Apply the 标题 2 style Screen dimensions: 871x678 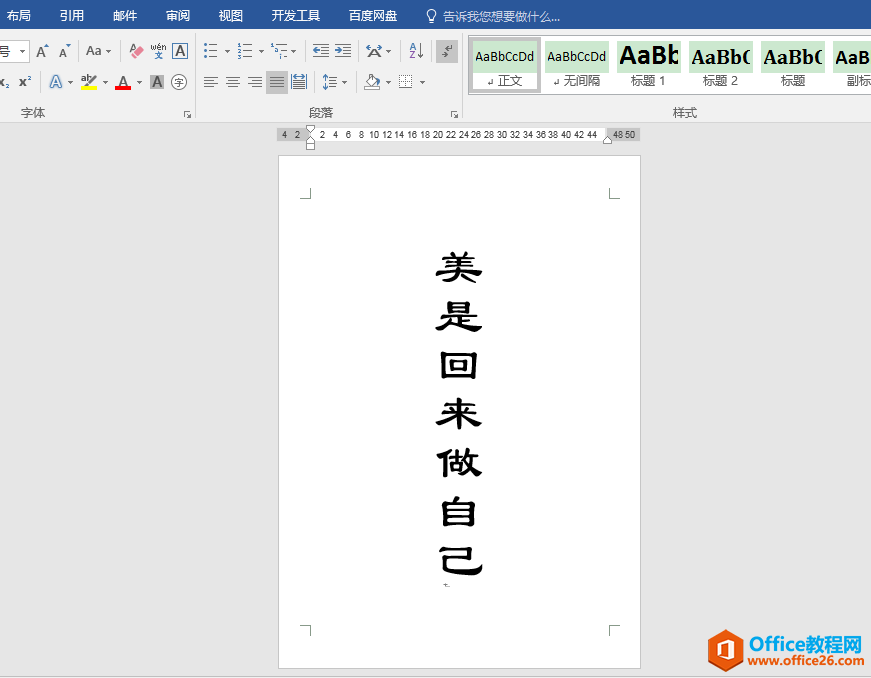coord(720,65)
